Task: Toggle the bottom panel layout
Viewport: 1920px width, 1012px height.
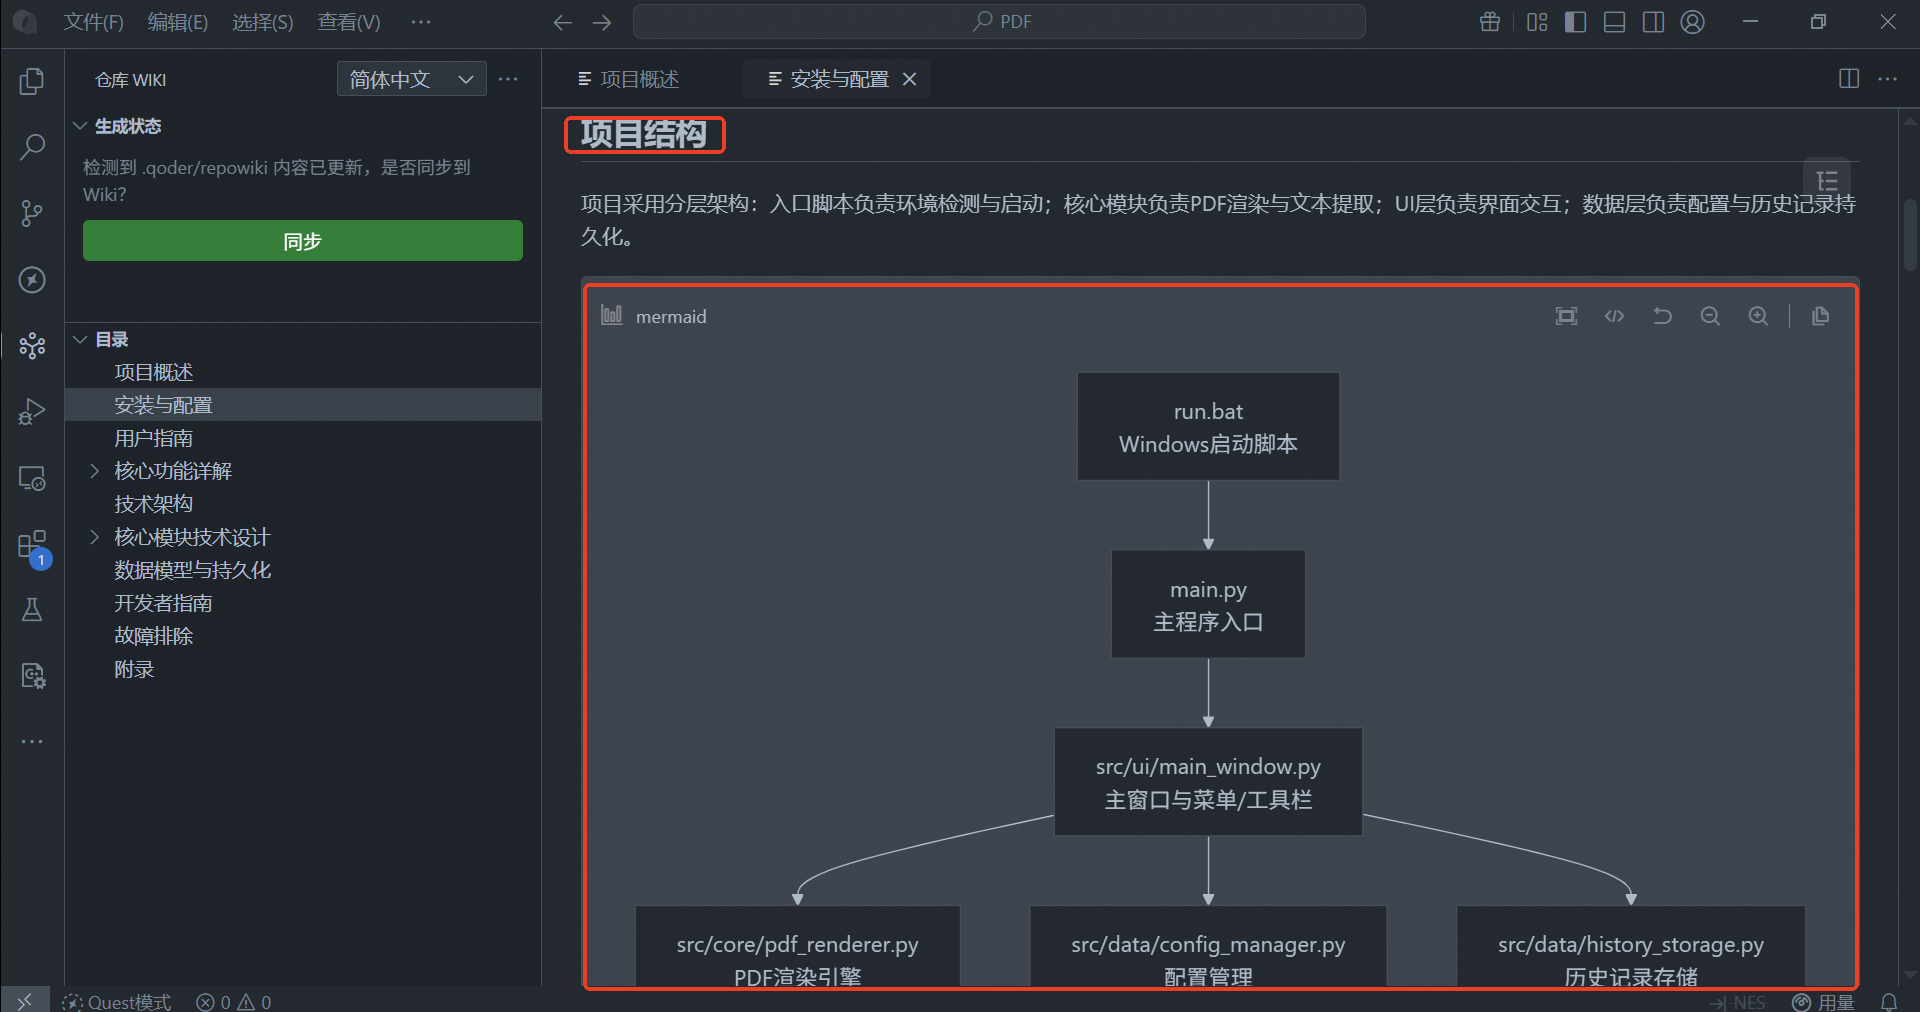Action: pyautogui.click(x=1614, y=22)
